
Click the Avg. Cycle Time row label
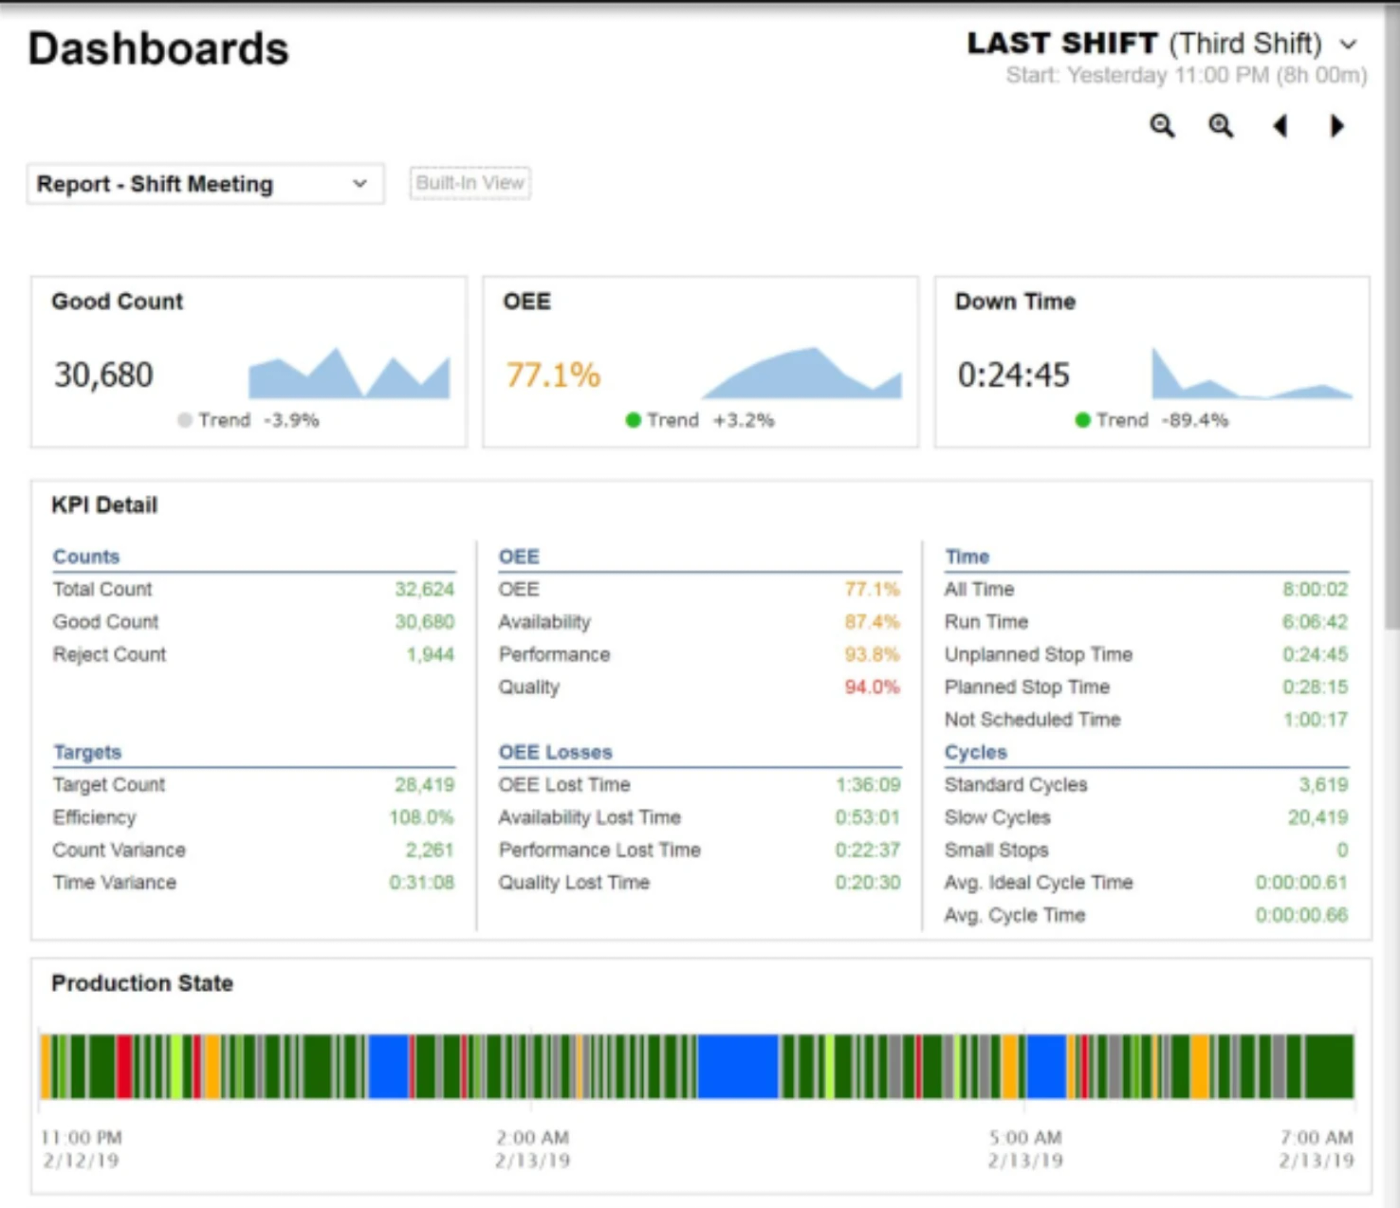(x=1015, y=915)
